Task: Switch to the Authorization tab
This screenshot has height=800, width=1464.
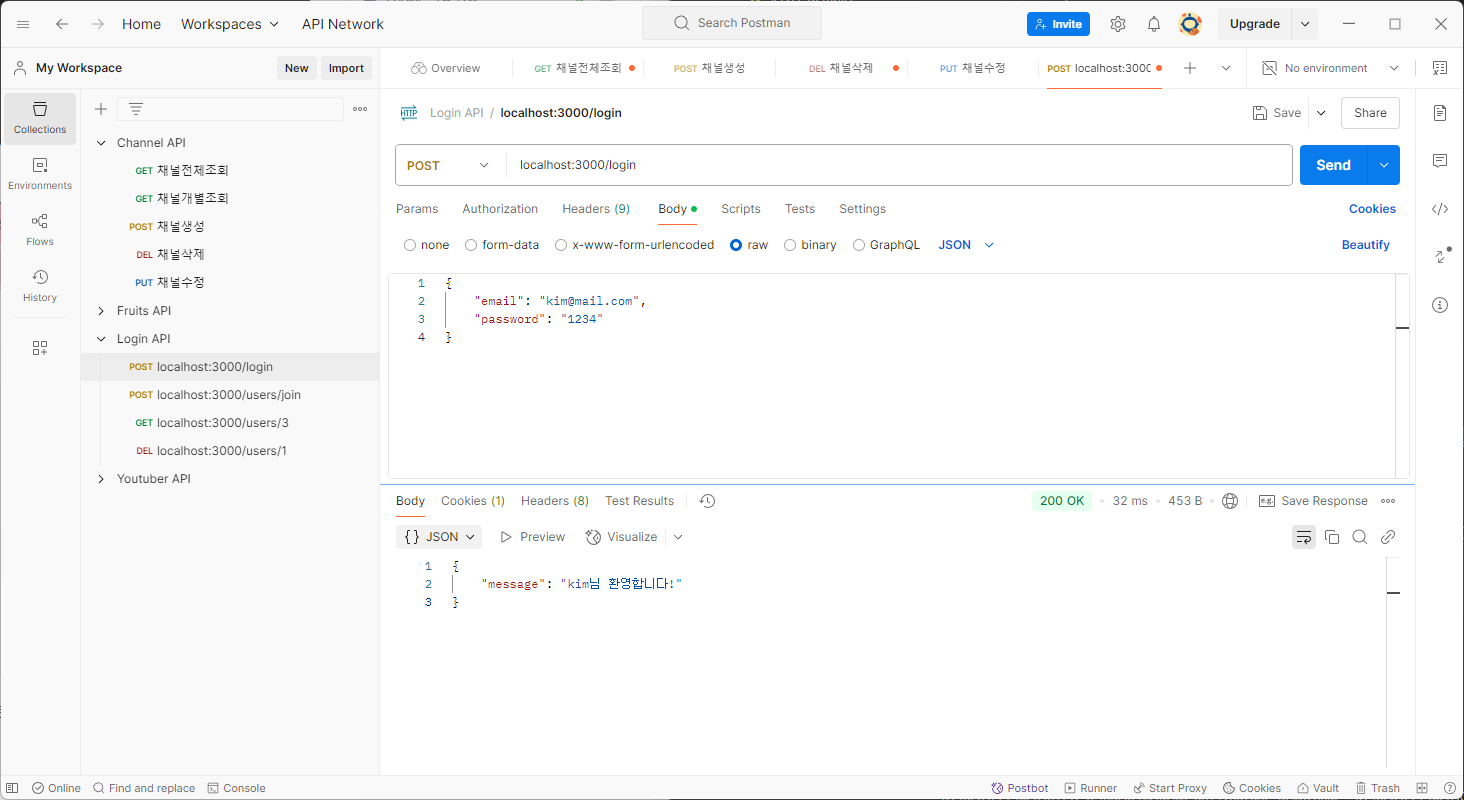Action: [500, 209]
